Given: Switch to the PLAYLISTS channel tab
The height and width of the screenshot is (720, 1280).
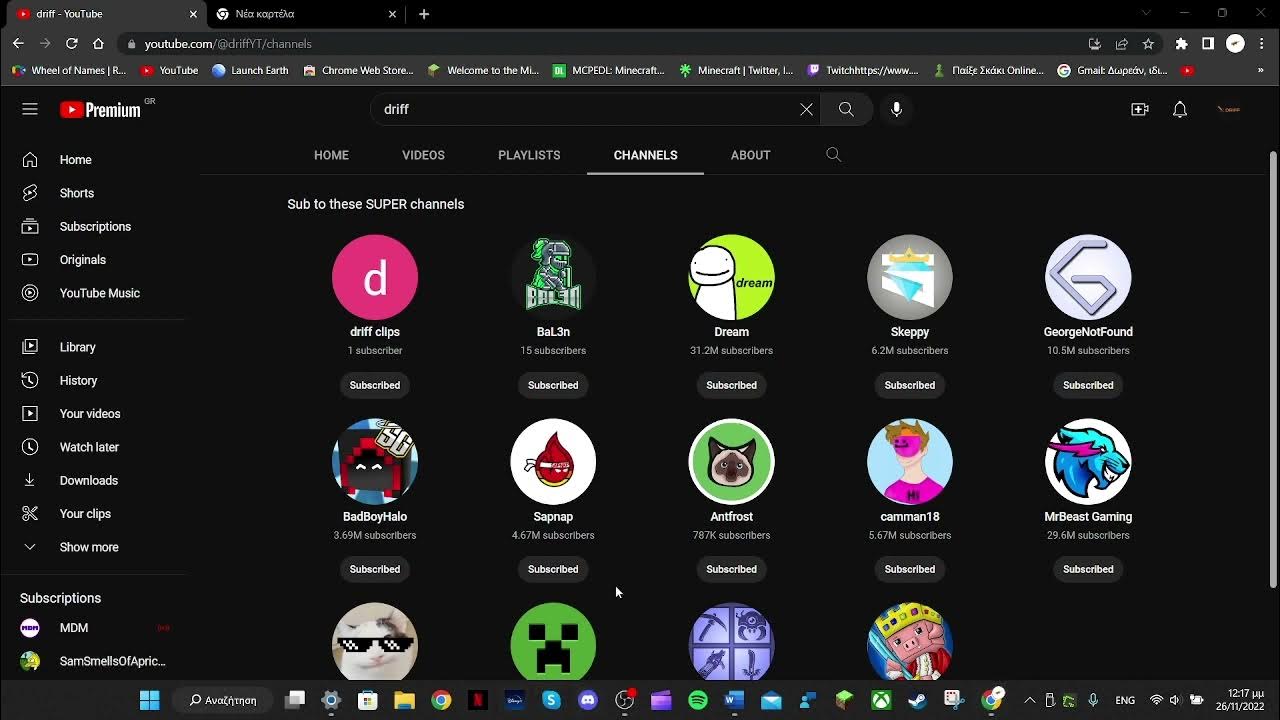Looking at the screenshot, I should [529, 155].
